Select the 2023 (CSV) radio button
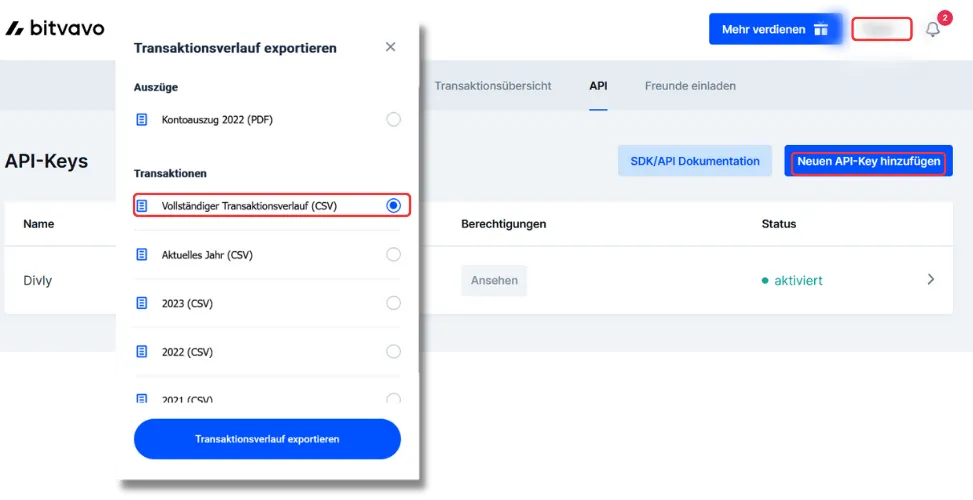Image resolution: width=973 pixels, height=500 pixels. tap(393, 303)
